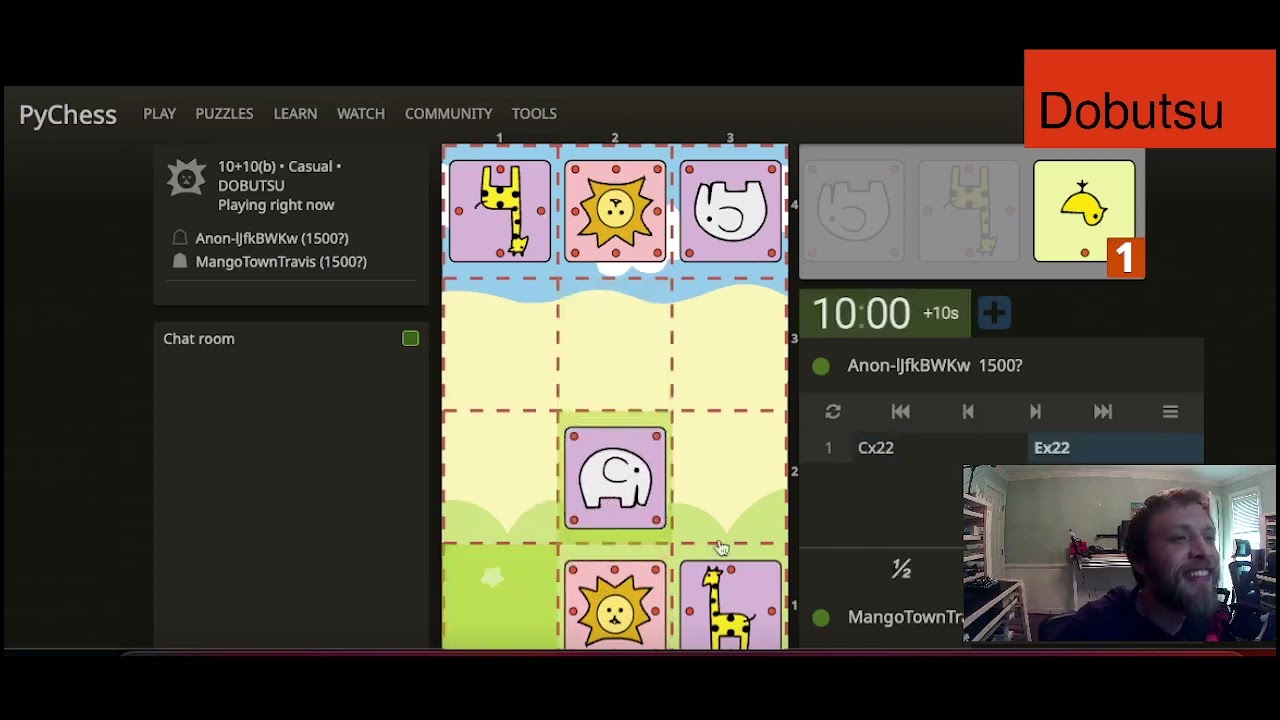
Task: Click the empty middle square in row 3
Action: pyautogui.click(x=615, y=345)
